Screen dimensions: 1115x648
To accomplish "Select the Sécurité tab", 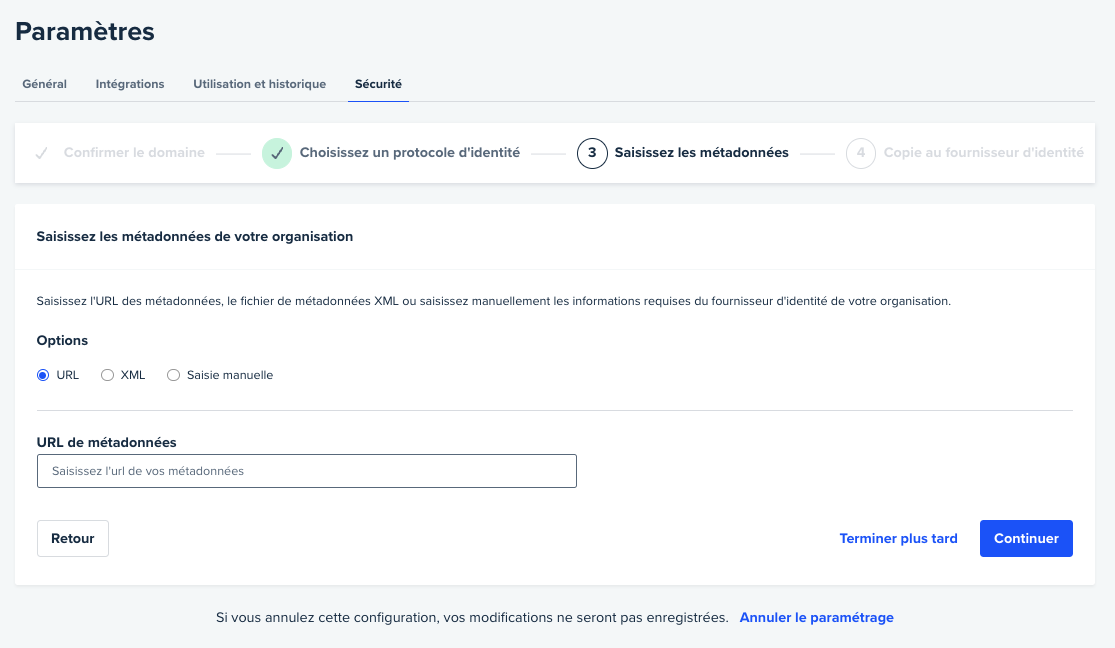I will point(378,84).
